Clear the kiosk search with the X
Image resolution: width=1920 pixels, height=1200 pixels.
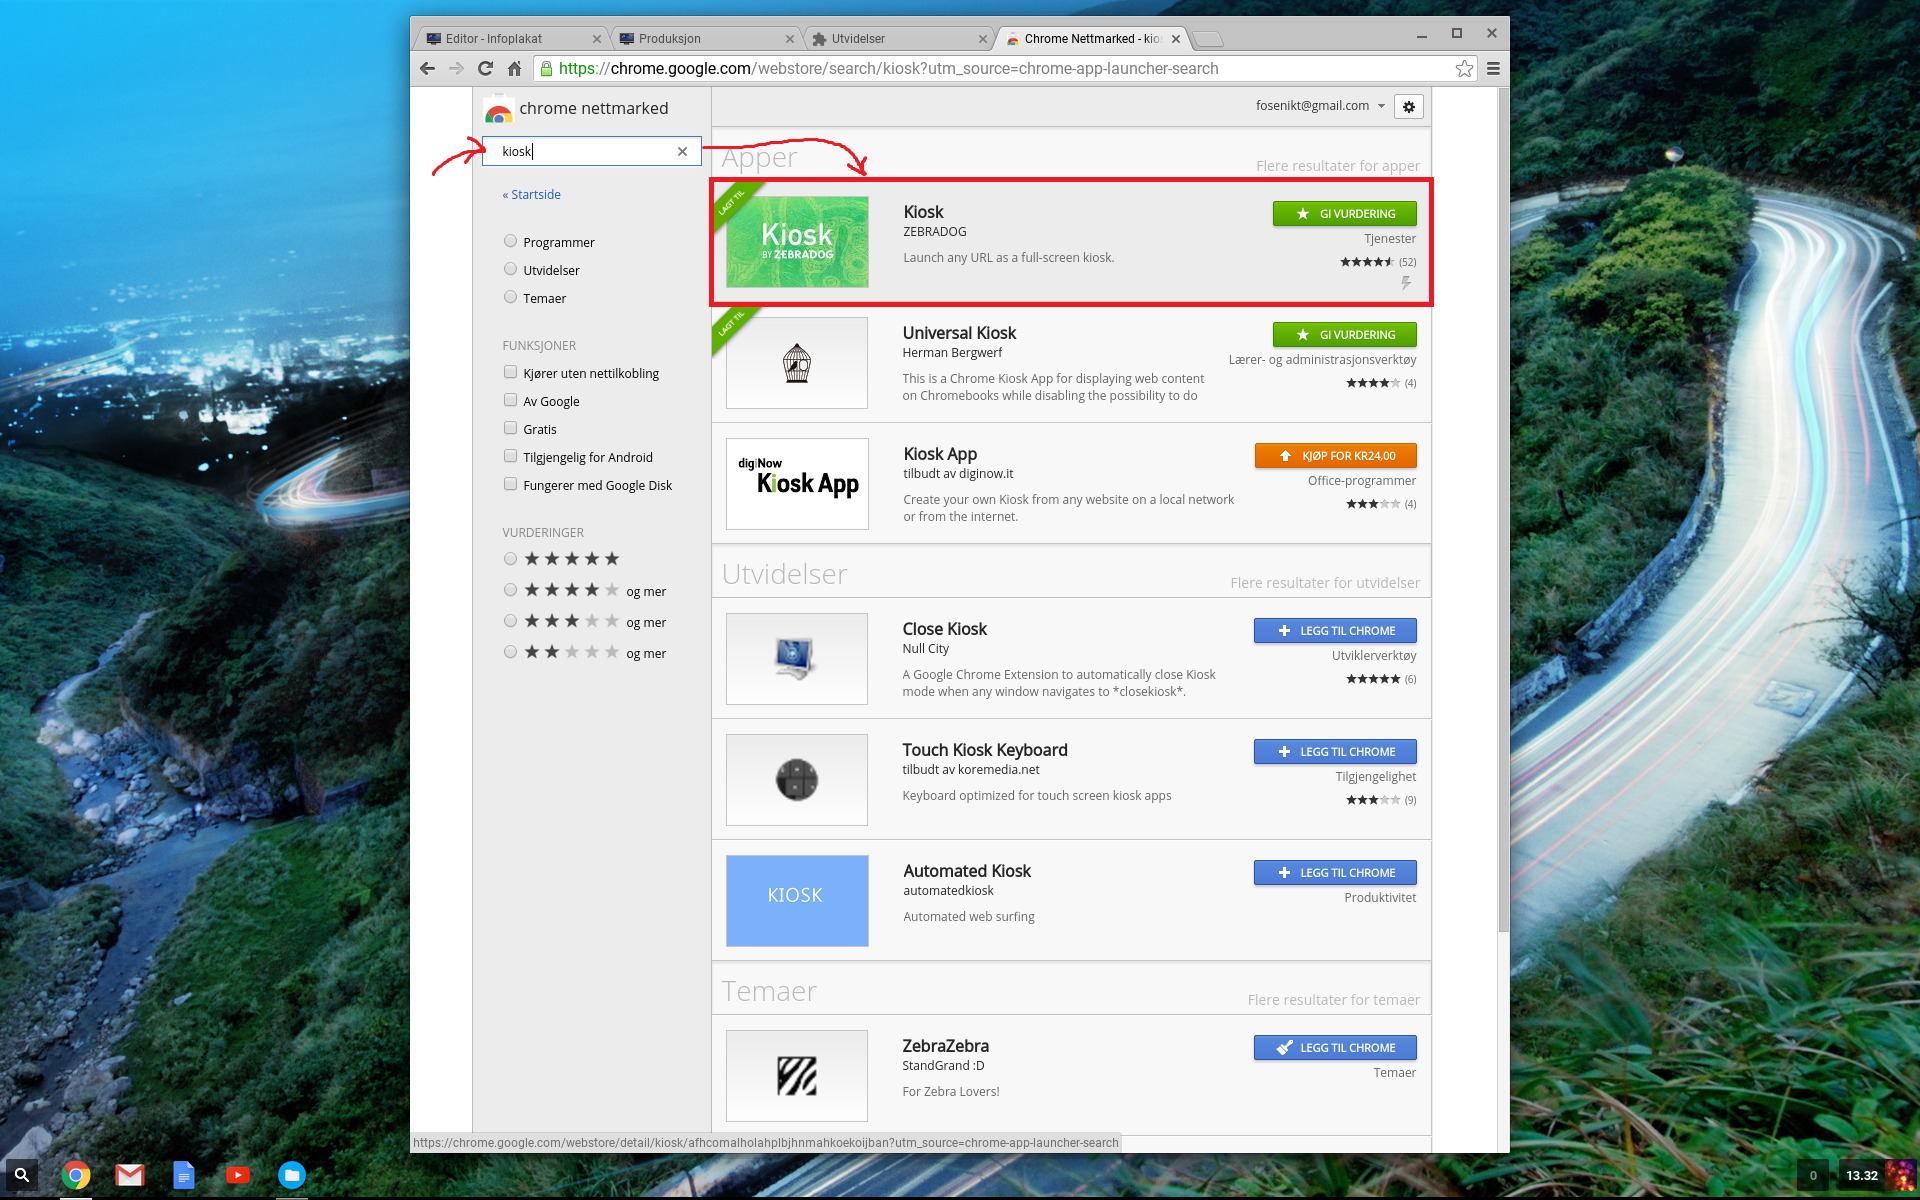click(682, 151)
